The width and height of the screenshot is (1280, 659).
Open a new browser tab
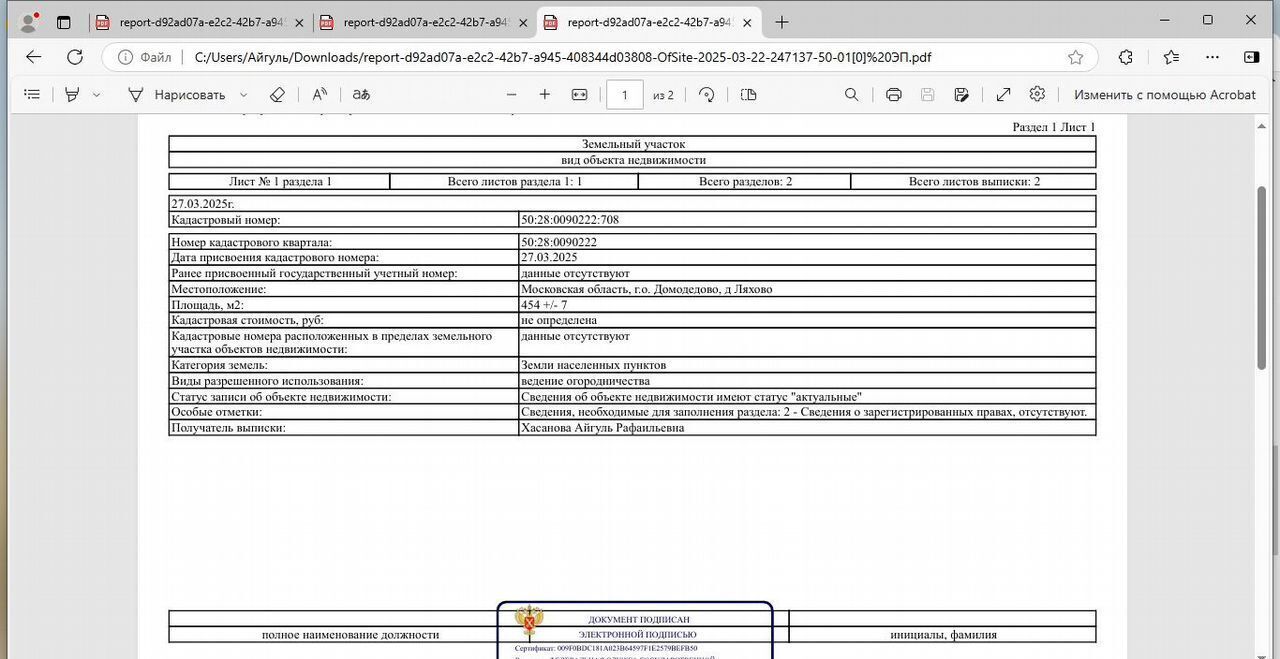pyautogui.click(x=782, y=22)
